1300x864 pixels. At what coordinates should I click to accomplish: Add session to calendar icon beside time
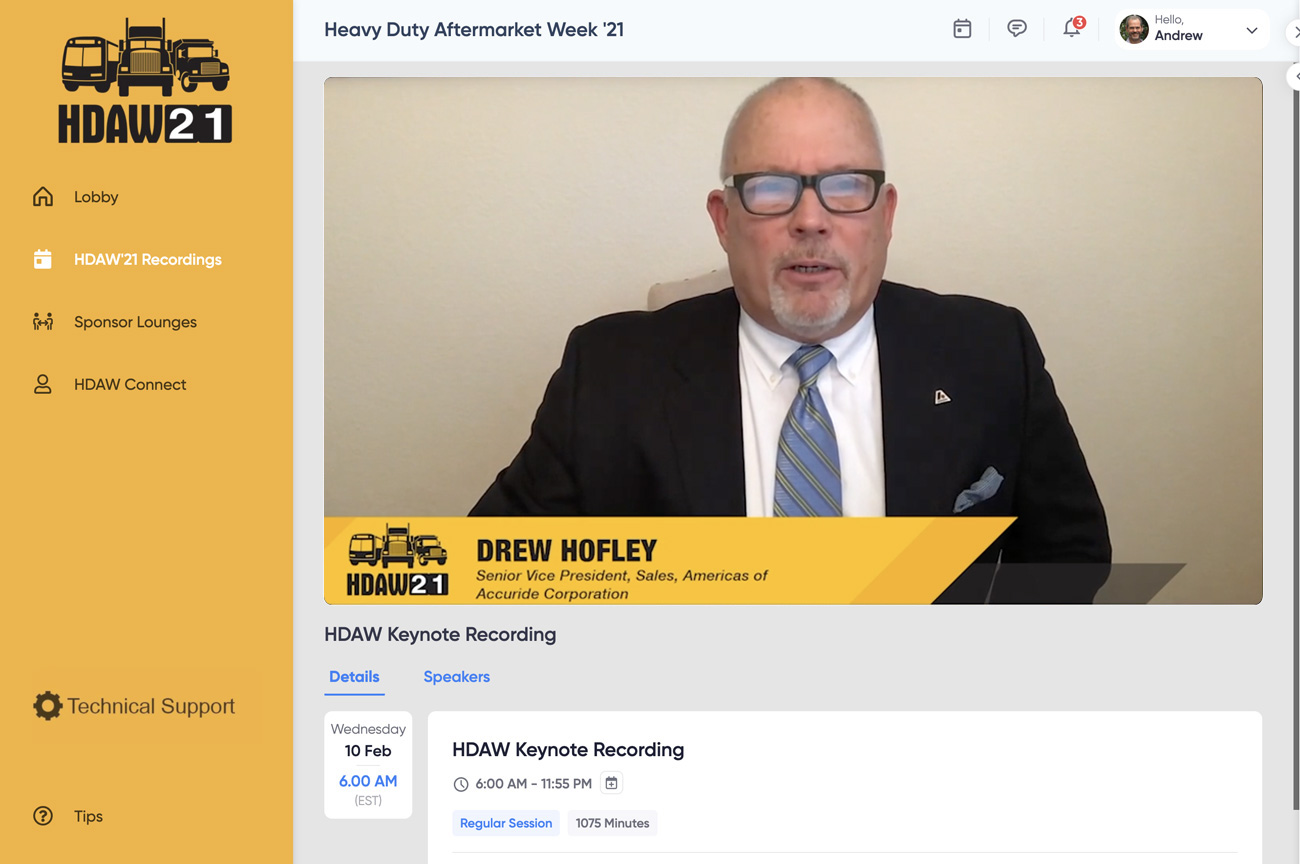pyautogui.click(x=611, y=783)
